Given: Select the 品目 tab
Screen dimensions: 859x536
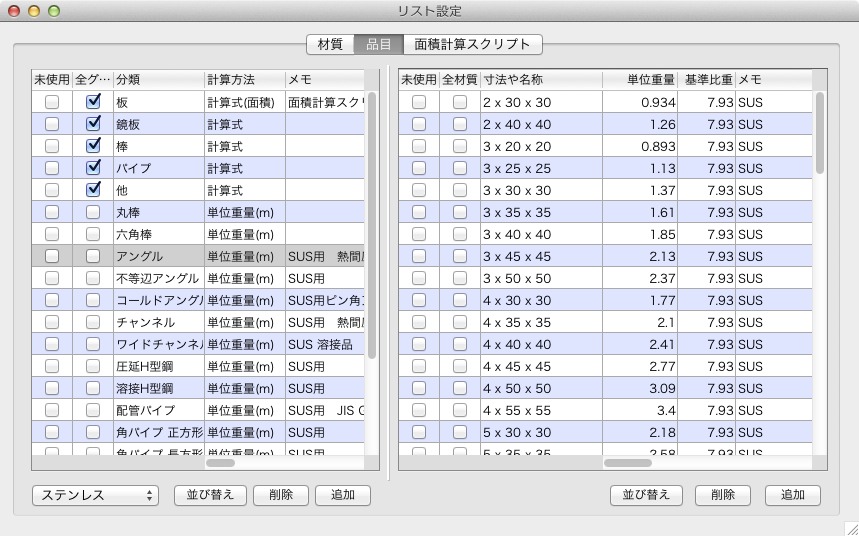Looking at the screenshot, I should pos(379,44).
